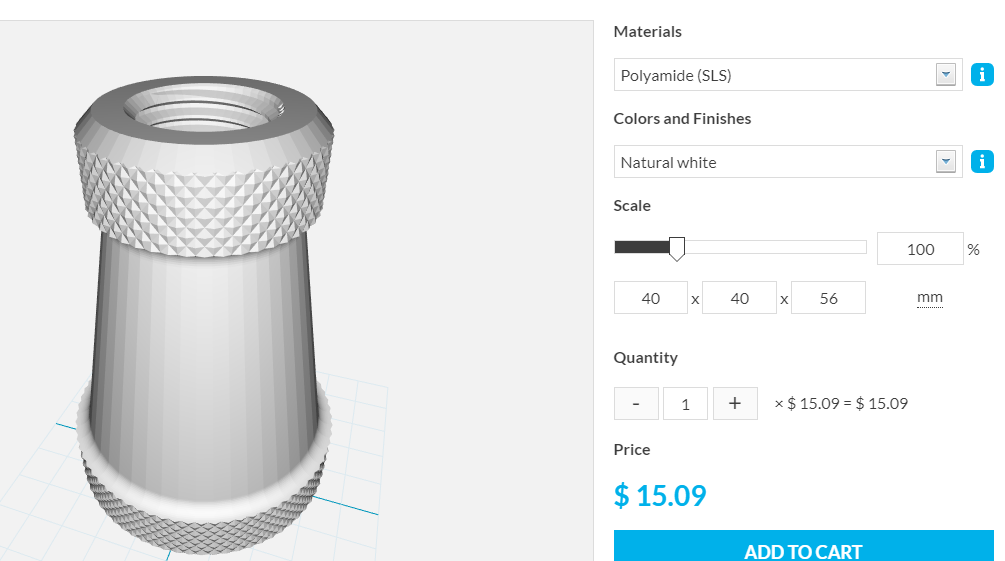1005x561 pixels.
Task: Click the second 40 dimension field
Action: [739, 298]
